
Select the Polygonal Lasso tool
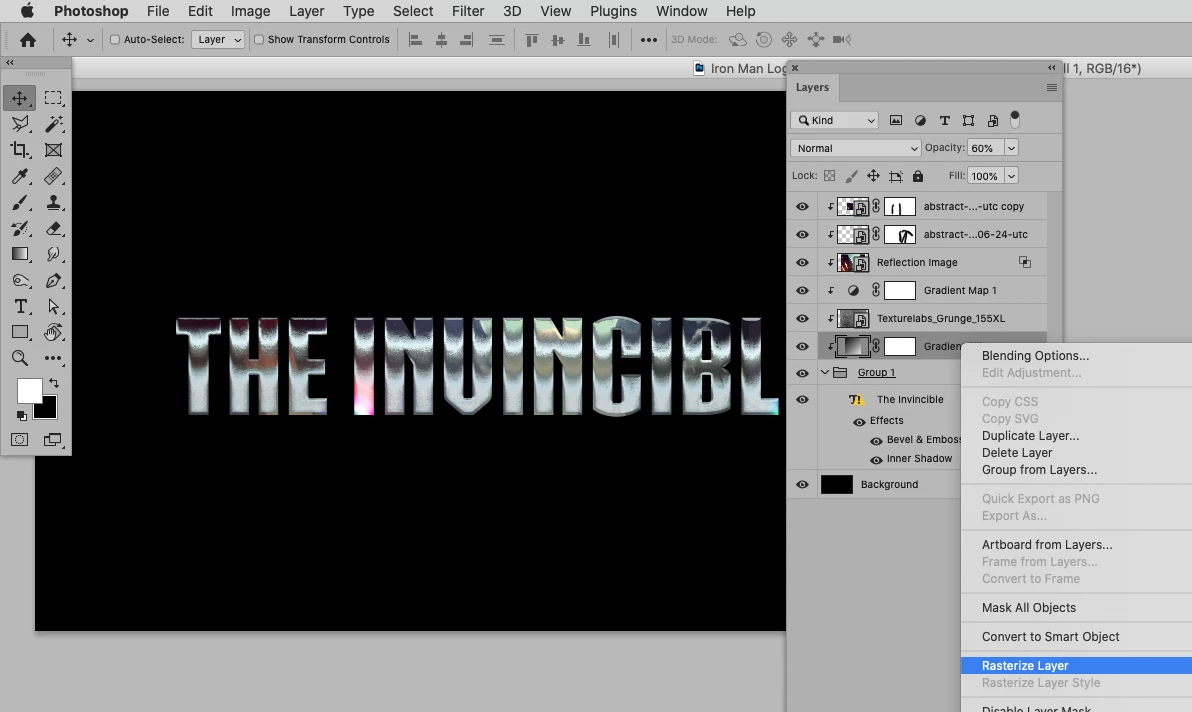[20, 124]
